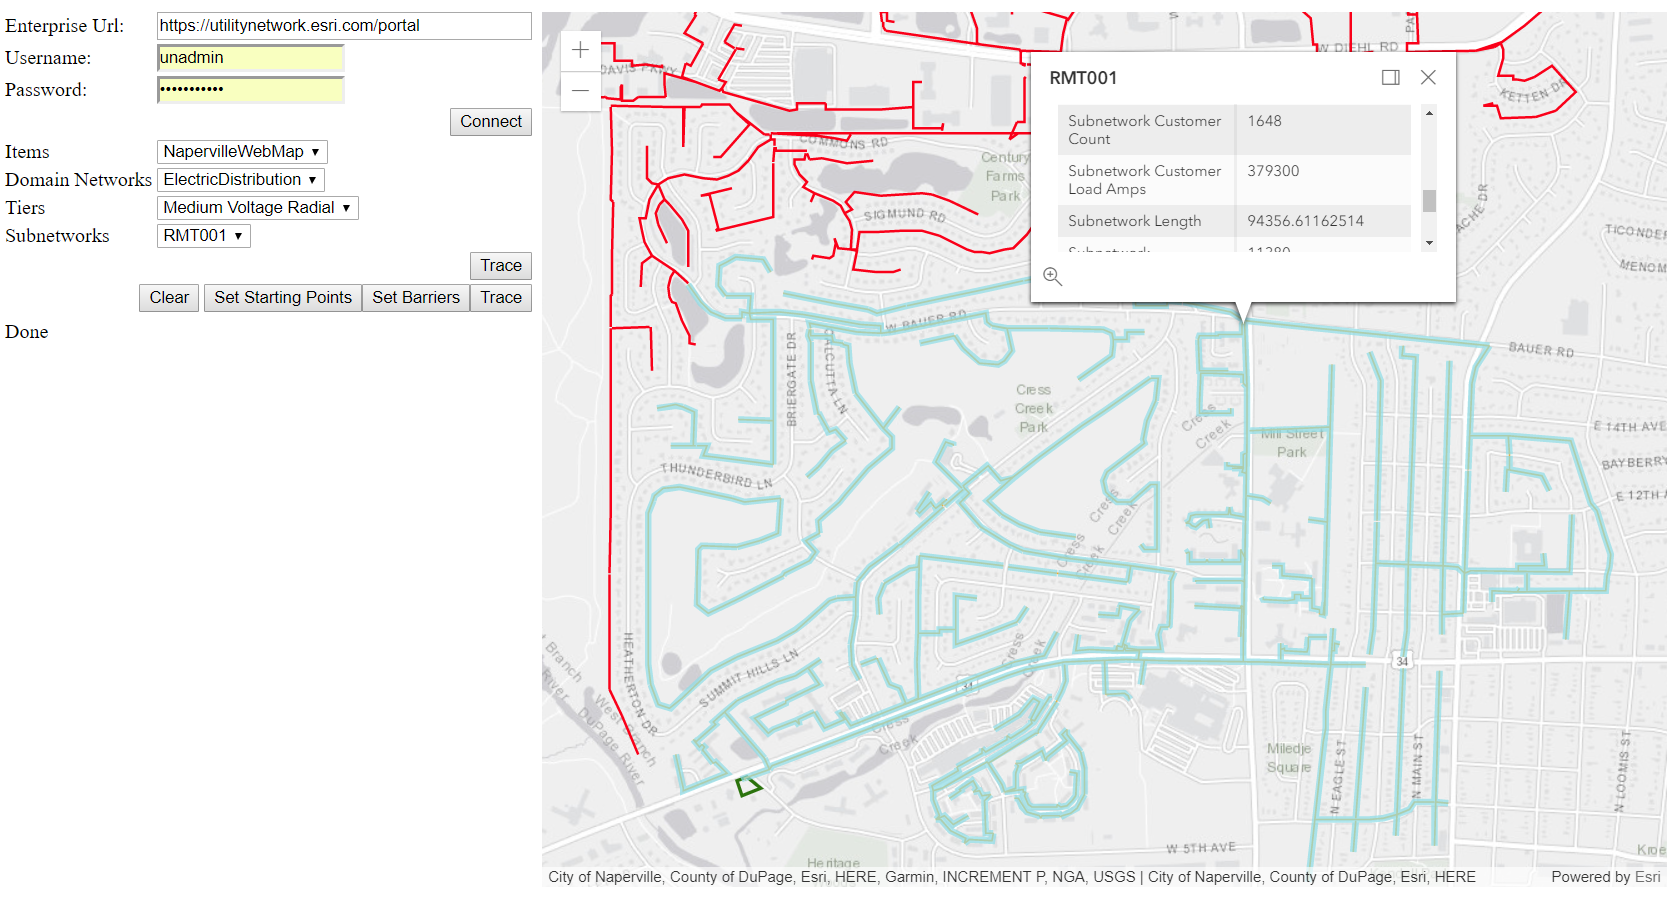Image resolution: width=1667 pixels, height=903 pixels.
Task: Click the popup scrollbar down arrow
Action: coord(1429,243)
